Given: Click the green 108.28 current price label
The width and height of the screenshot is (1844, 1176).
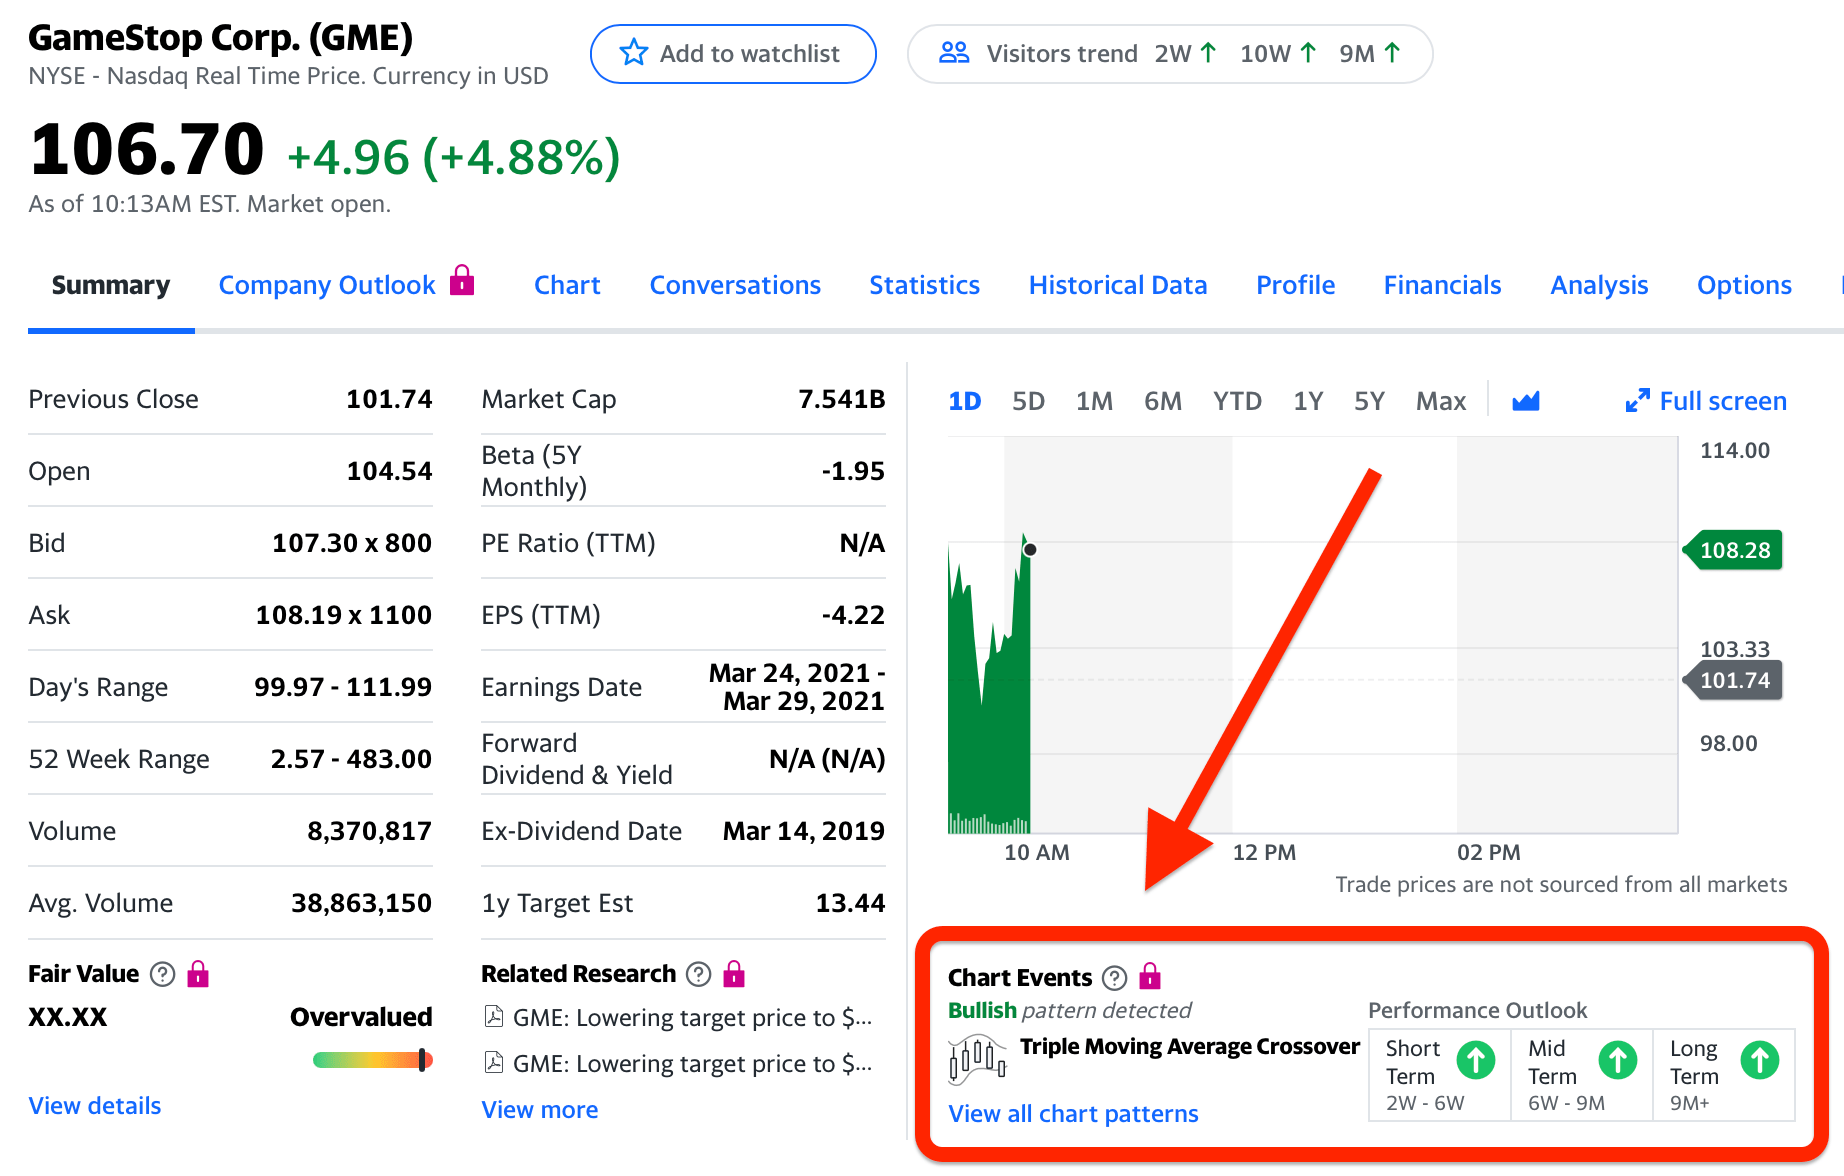Looking at the screenshot, I should 1734,550.
